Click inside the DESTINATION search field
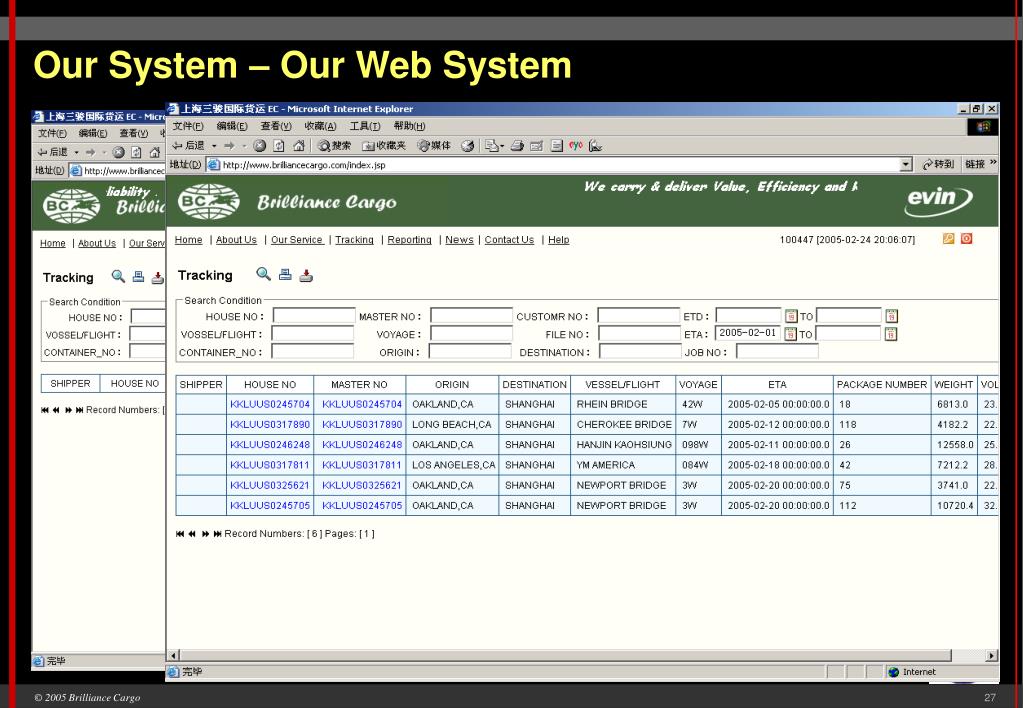Image resolution: width=1023 pixels, height=708 pixels. pyautogui.click(x=639, y=351)
